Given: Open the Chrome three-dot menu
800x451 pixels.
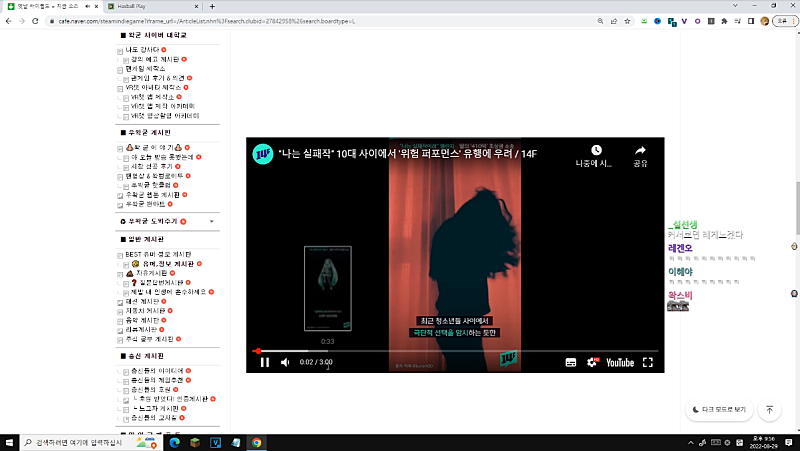Looking at the screenshot, I should pyautogui.click(x=794, y=21).
